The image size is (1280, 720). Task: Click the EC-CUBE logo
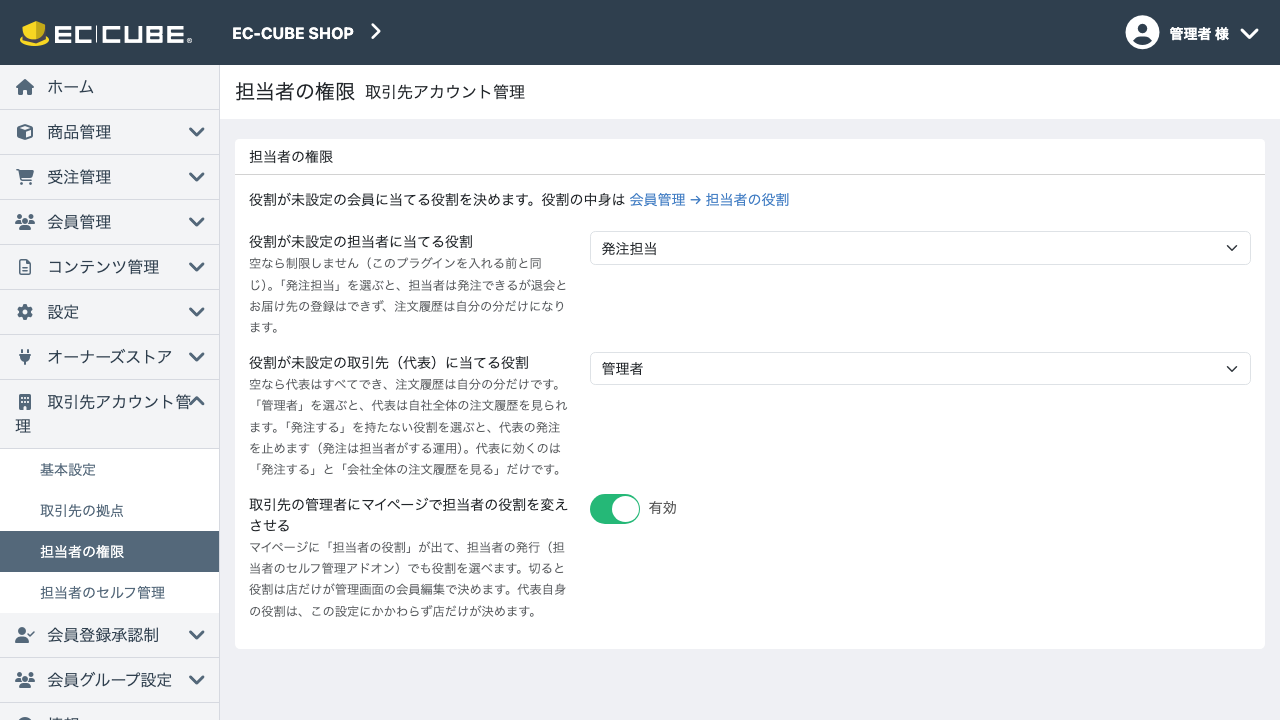(105, 33)
